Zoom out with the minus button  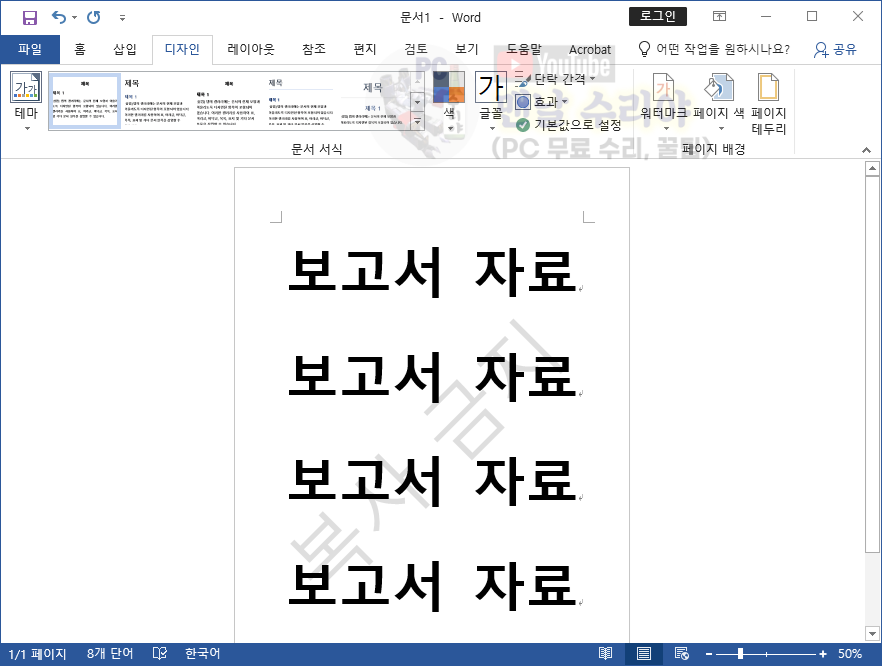[x=709, y=654]
